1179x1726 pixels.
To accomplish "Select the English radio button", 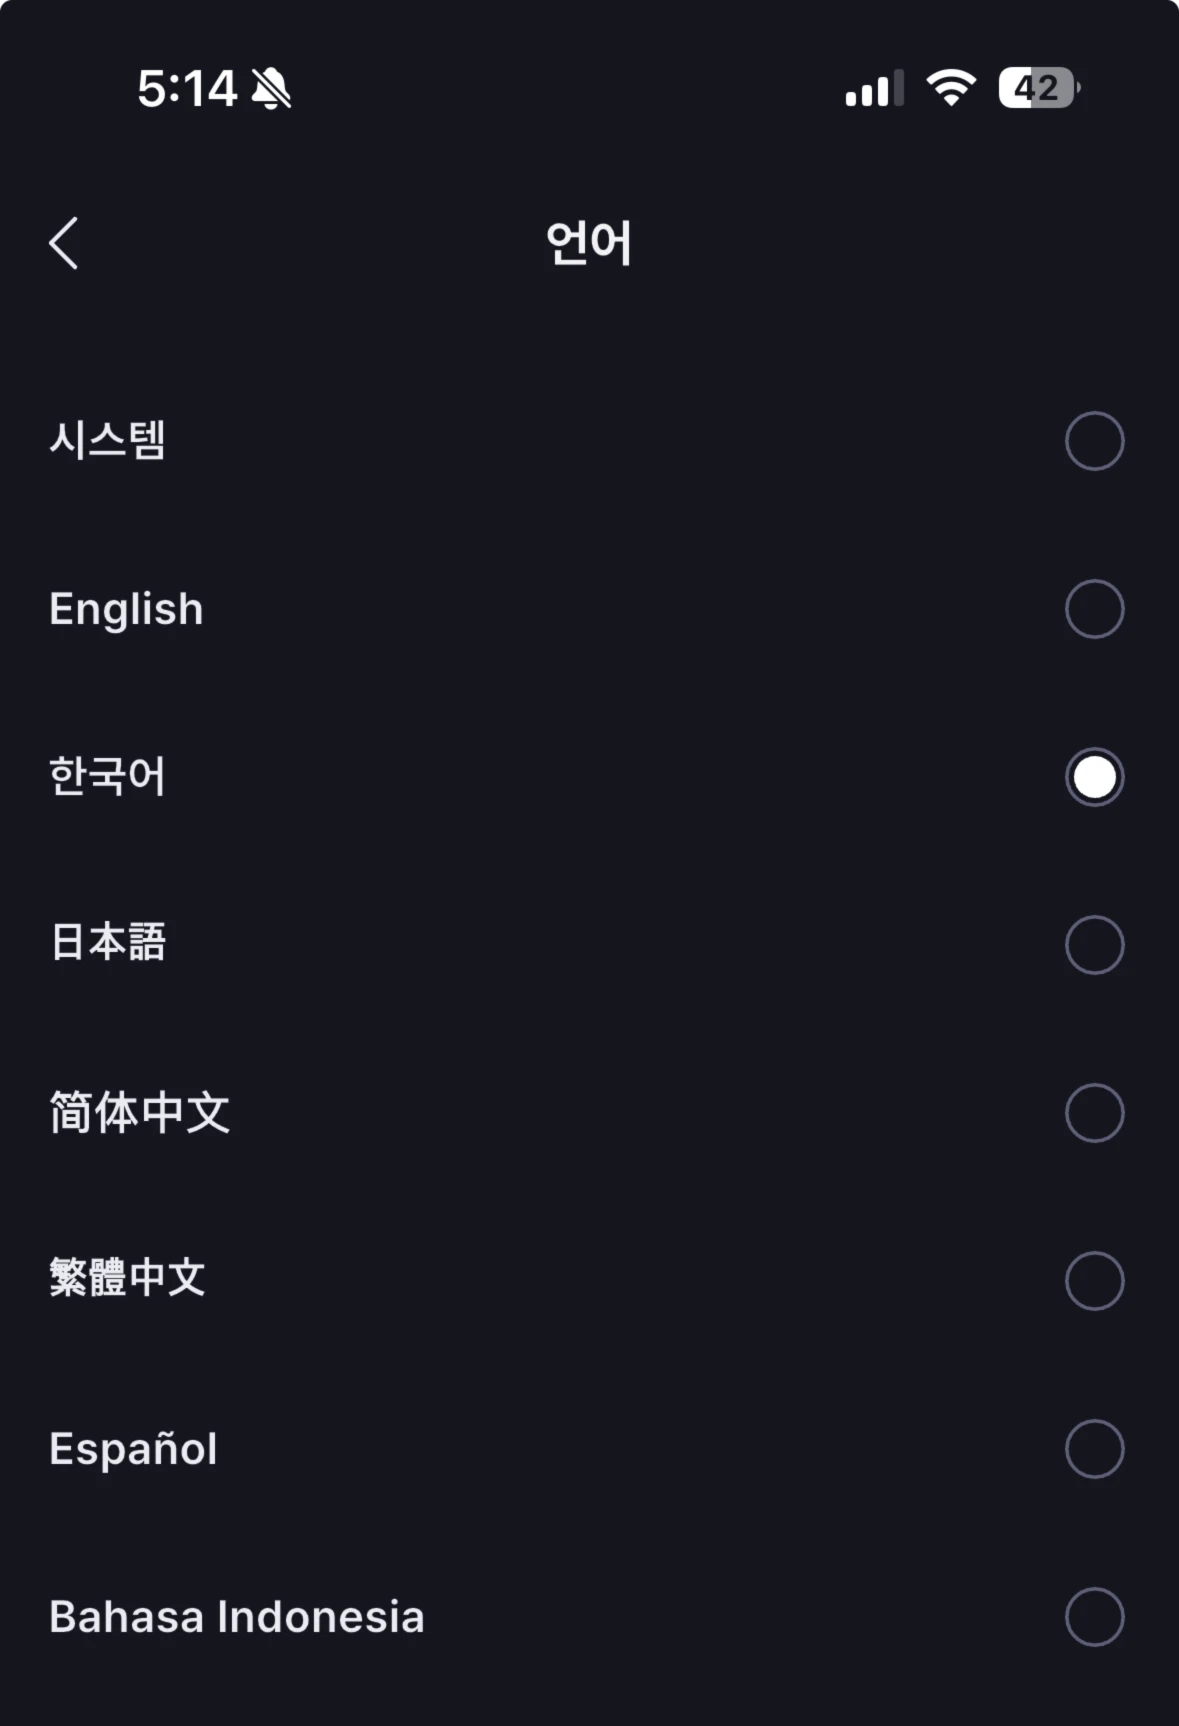I will tap(1094, 609).
